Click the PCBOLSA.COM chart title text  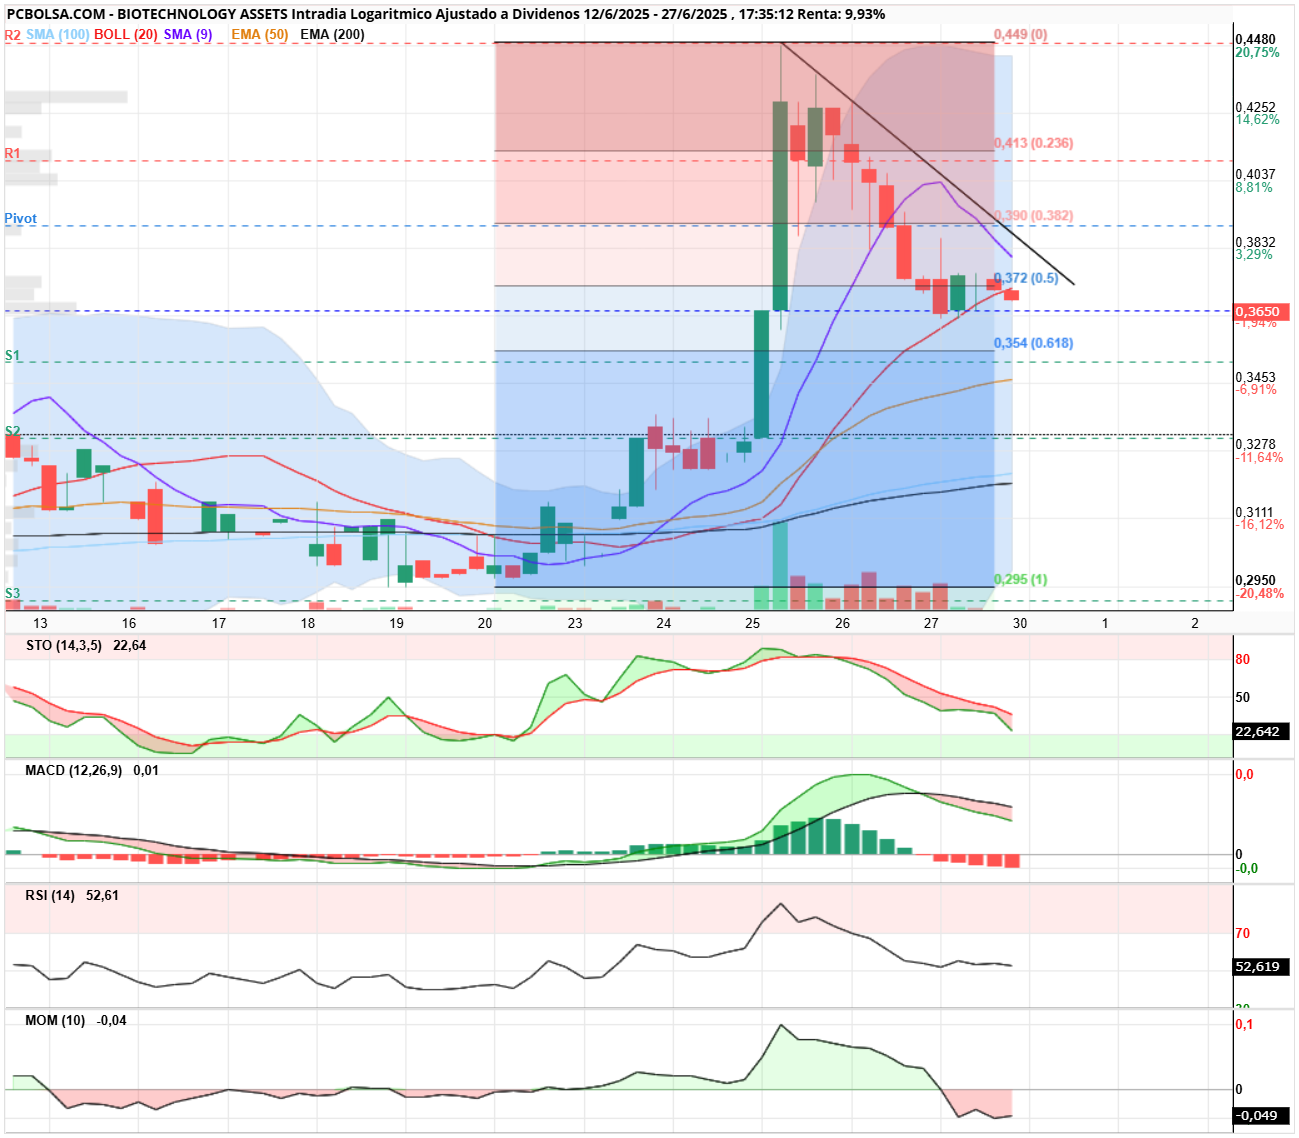pyautogui.click(x=445, y=14)
